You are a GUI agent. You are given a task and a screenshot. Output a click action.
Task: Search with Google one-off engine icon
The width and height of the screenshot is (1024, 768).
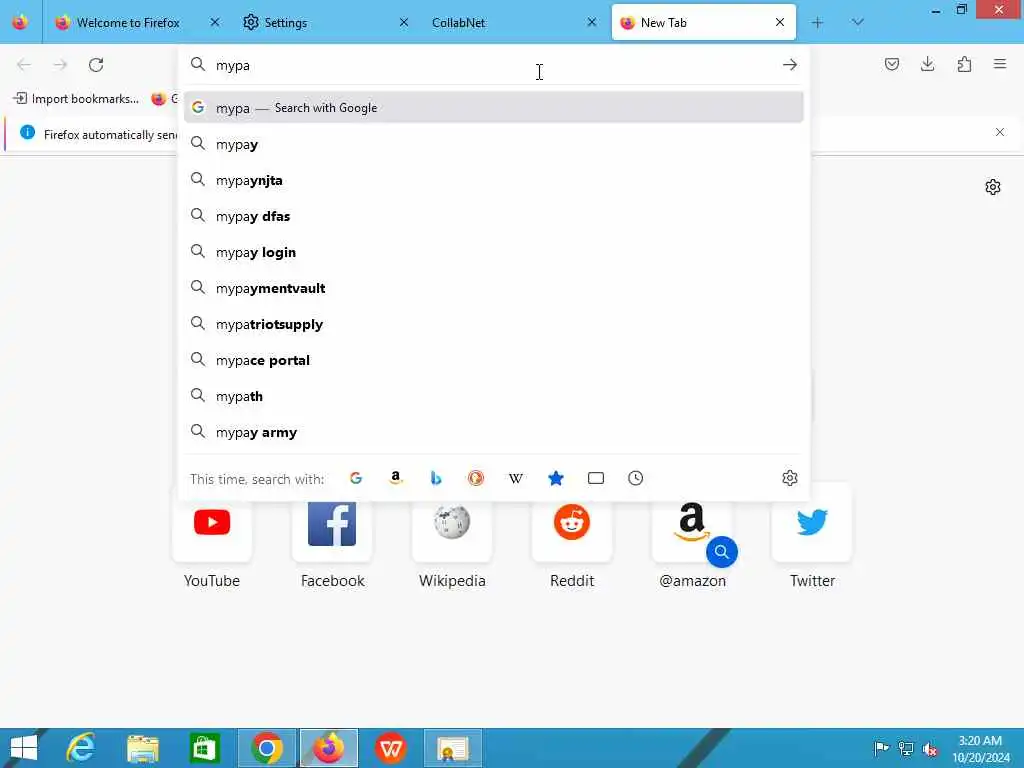click(356, 479)
